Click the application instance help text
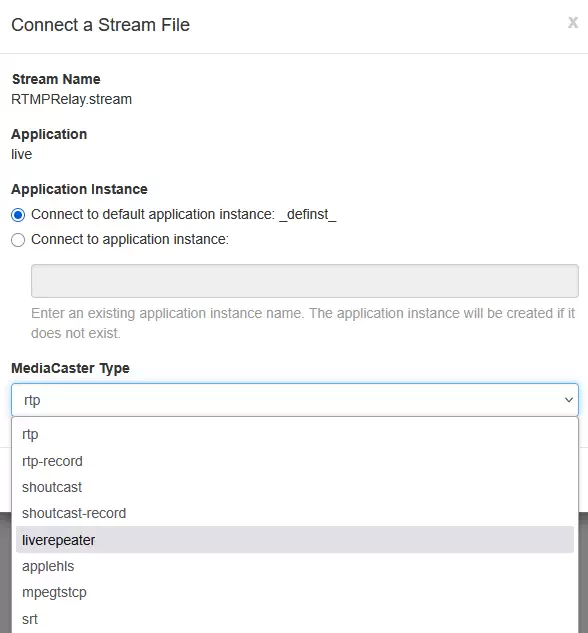 coord(303,323)
